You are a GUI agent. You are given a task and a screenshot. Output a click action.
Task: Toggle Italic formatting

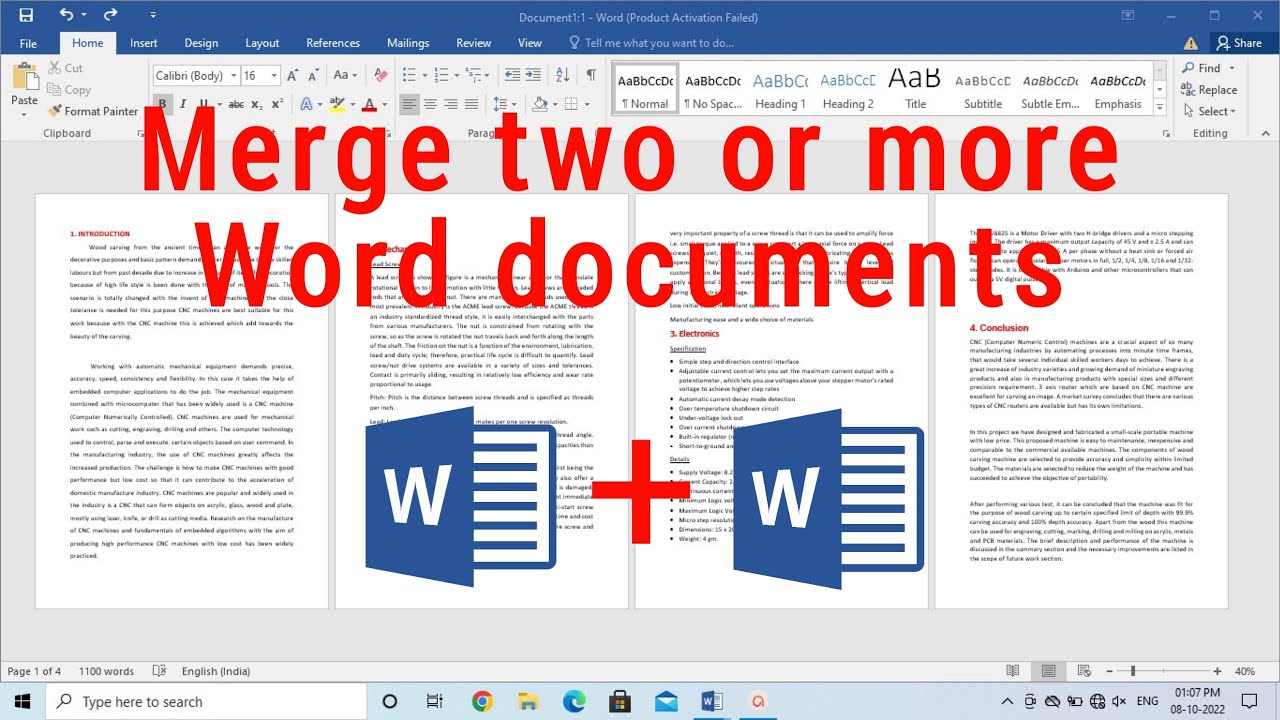(184, 104)
